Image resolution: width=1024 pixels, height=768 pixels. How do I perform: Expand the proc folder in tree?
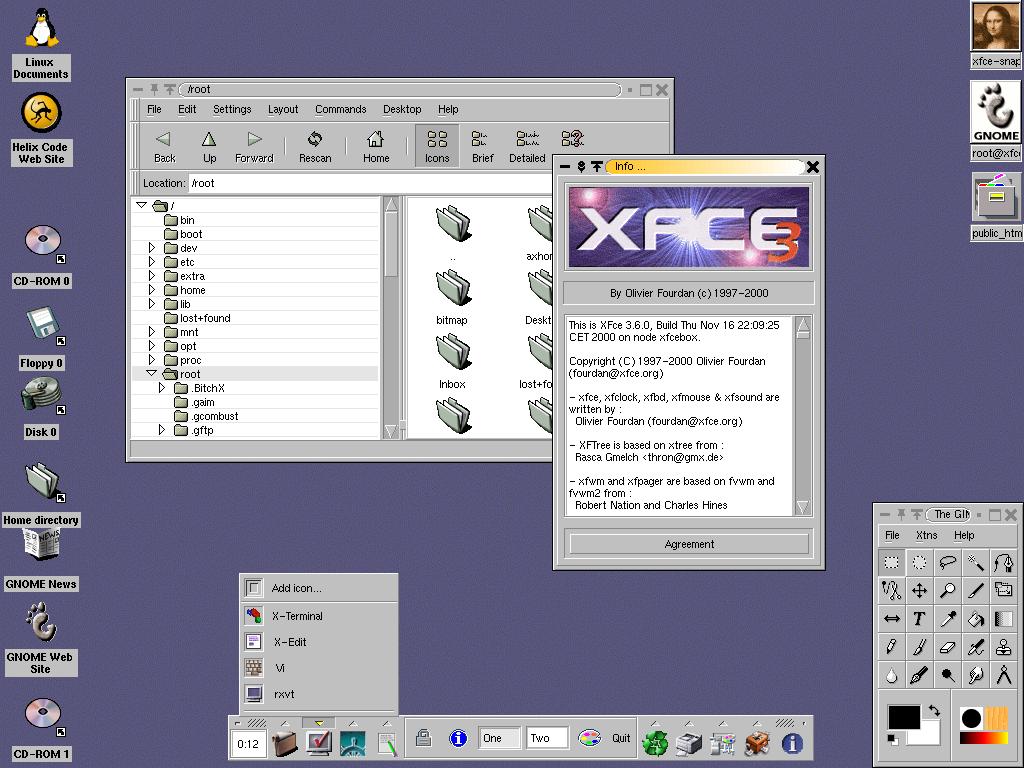tap(152, 359)
